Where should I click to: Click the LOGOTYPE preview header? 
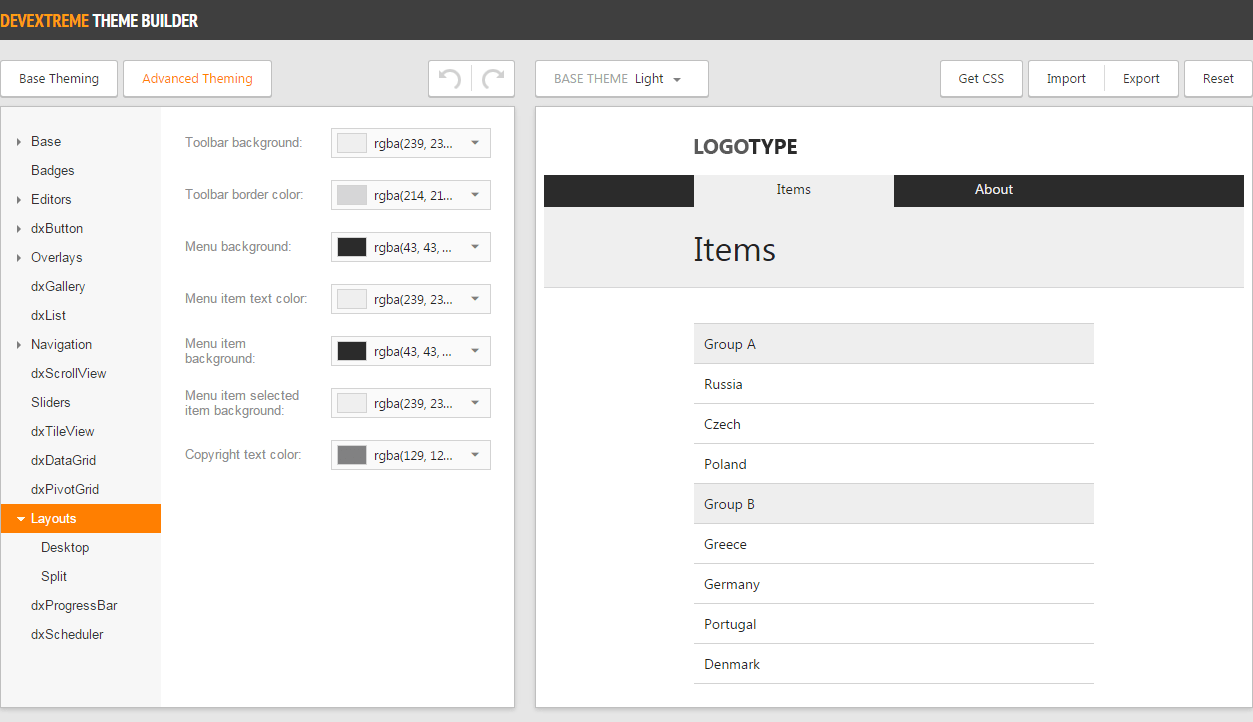click(746, 147)
